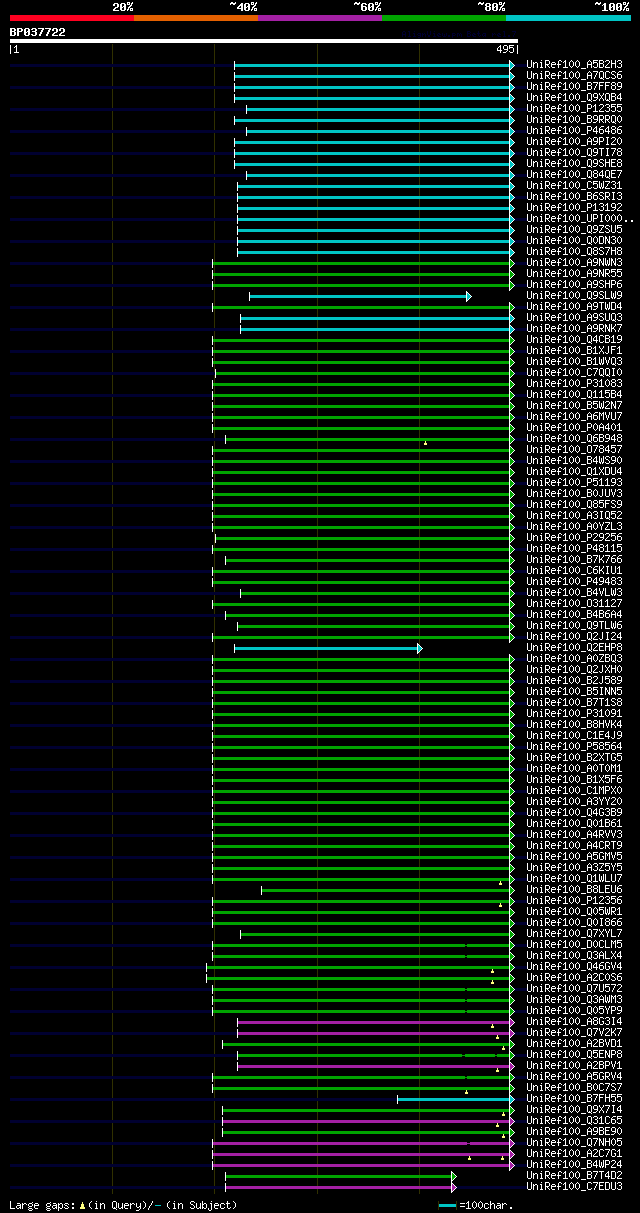Click the query gap marker on Q6B948 bar
640x1213 pixels.
tap(425, 442)
